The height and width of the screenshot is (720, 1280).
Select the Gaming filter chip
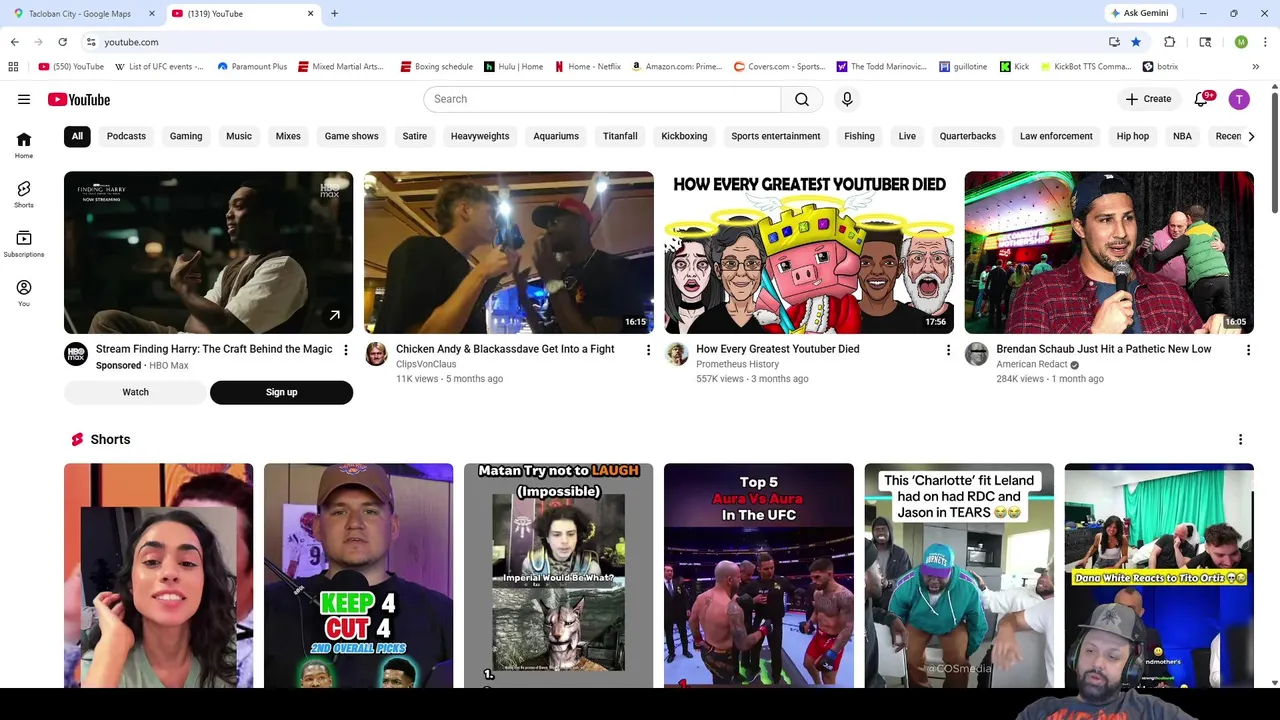coord(186,136)
